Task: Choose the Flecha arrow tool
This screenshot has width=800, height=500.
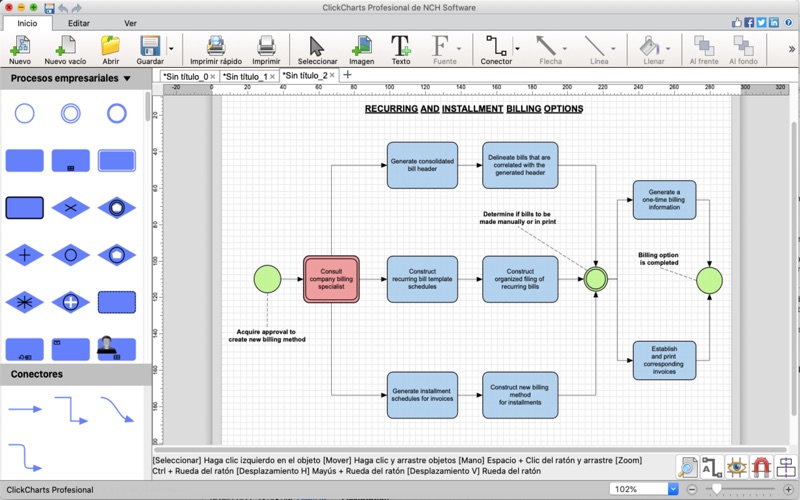Action: 548,49
